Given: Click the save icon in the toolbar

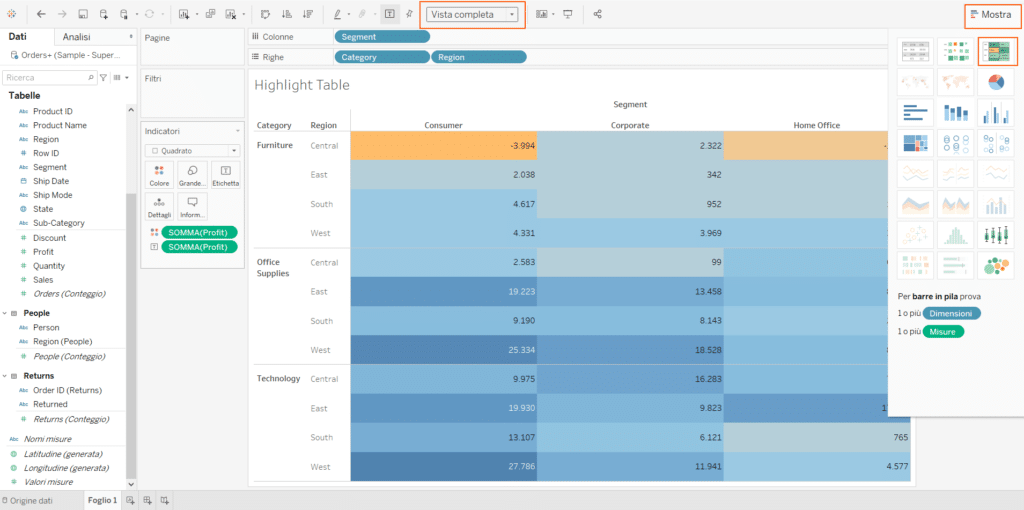Looking at the screenshot, I should point(82,14).
